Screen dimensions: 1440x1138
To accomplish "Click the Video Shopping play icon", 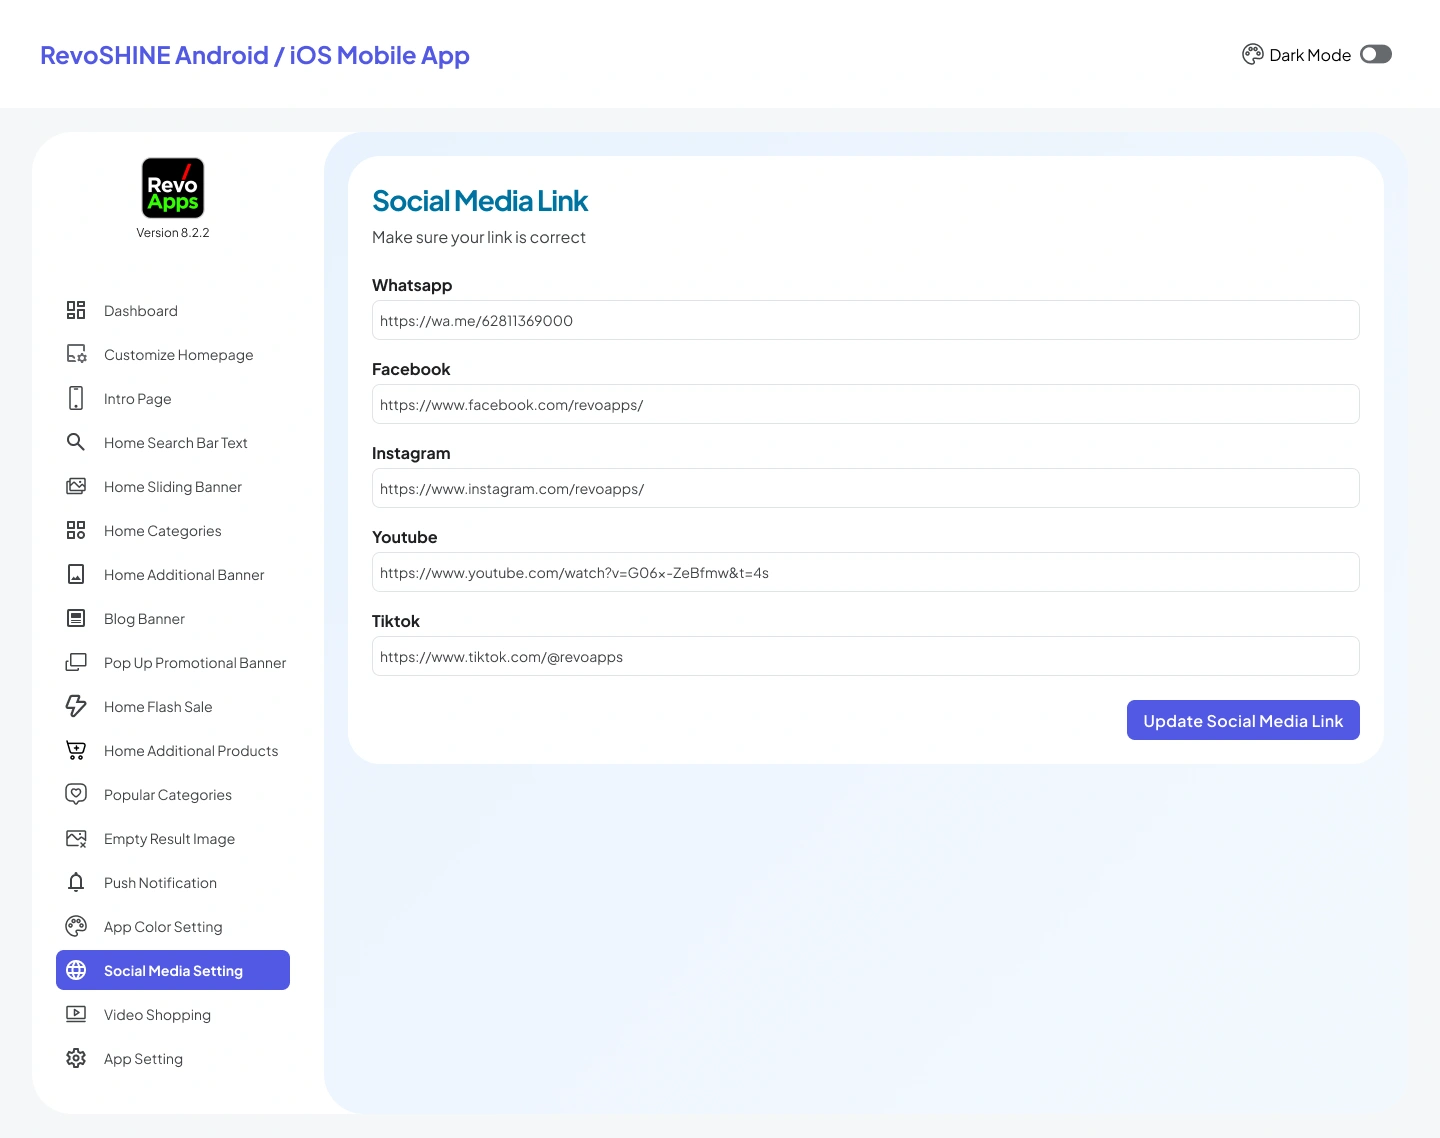I will [76, 1014].
